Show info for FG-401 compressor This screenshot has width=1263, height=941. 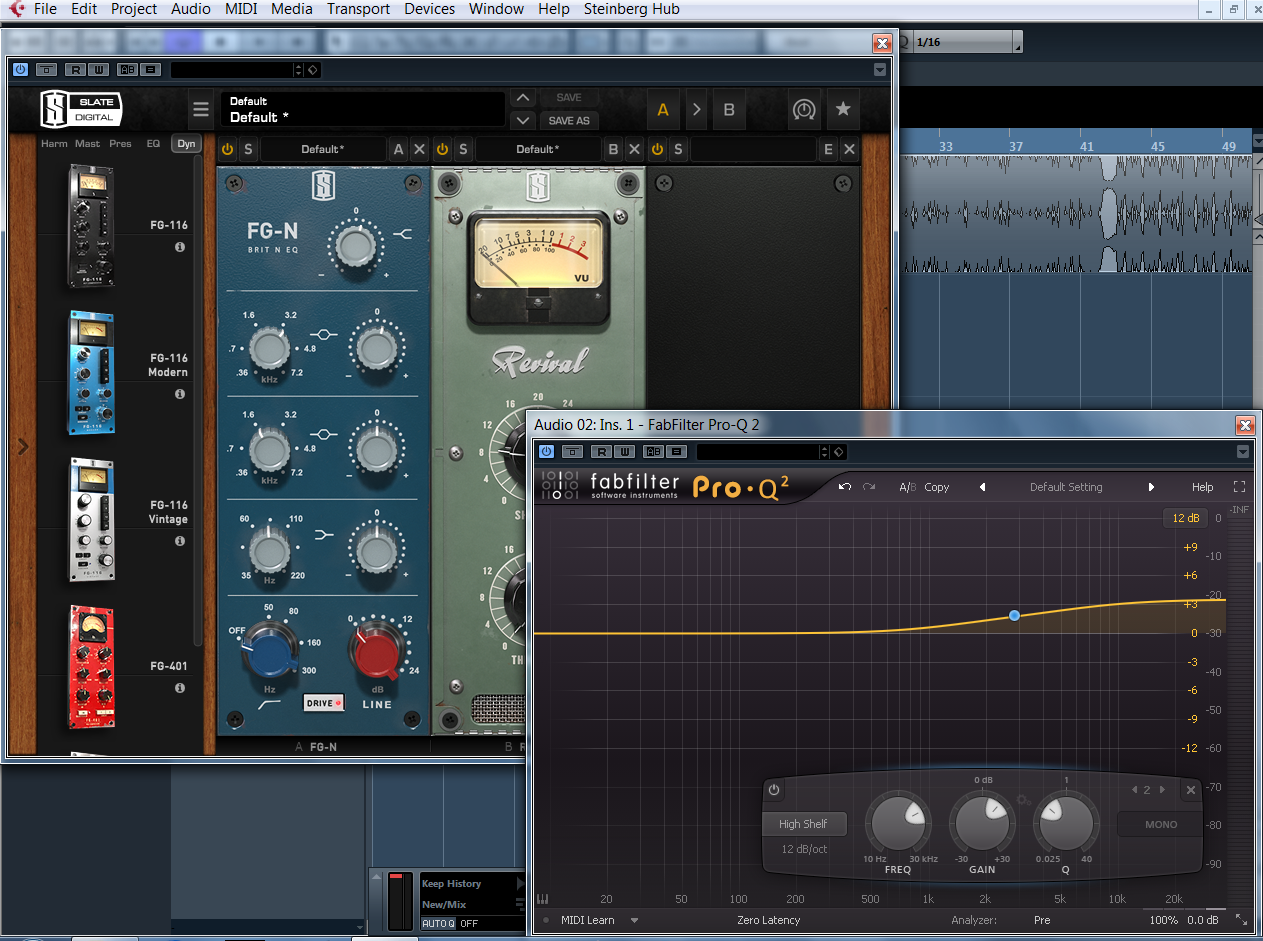180,688
